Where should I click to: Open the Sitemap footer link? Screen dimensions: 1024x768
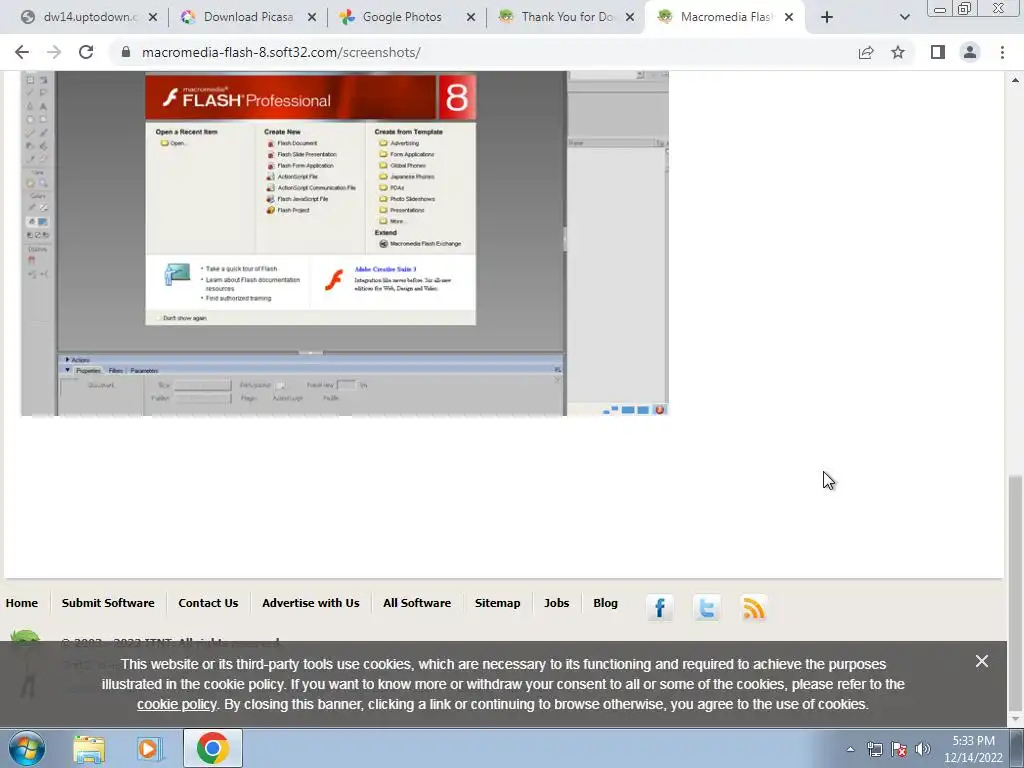click(498, 603)
